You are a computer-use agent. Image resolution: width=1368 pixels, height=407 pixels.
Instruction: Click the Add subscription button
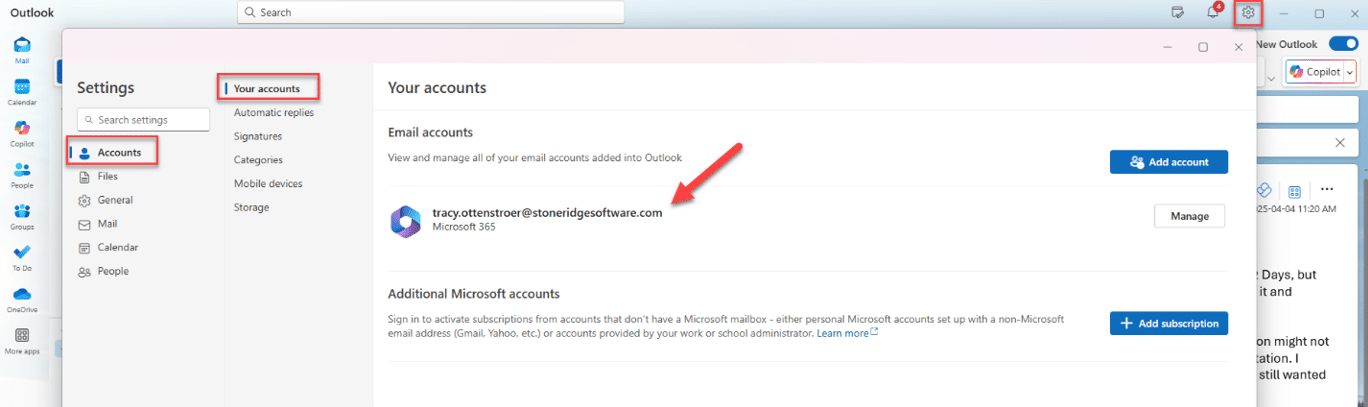1168,323
